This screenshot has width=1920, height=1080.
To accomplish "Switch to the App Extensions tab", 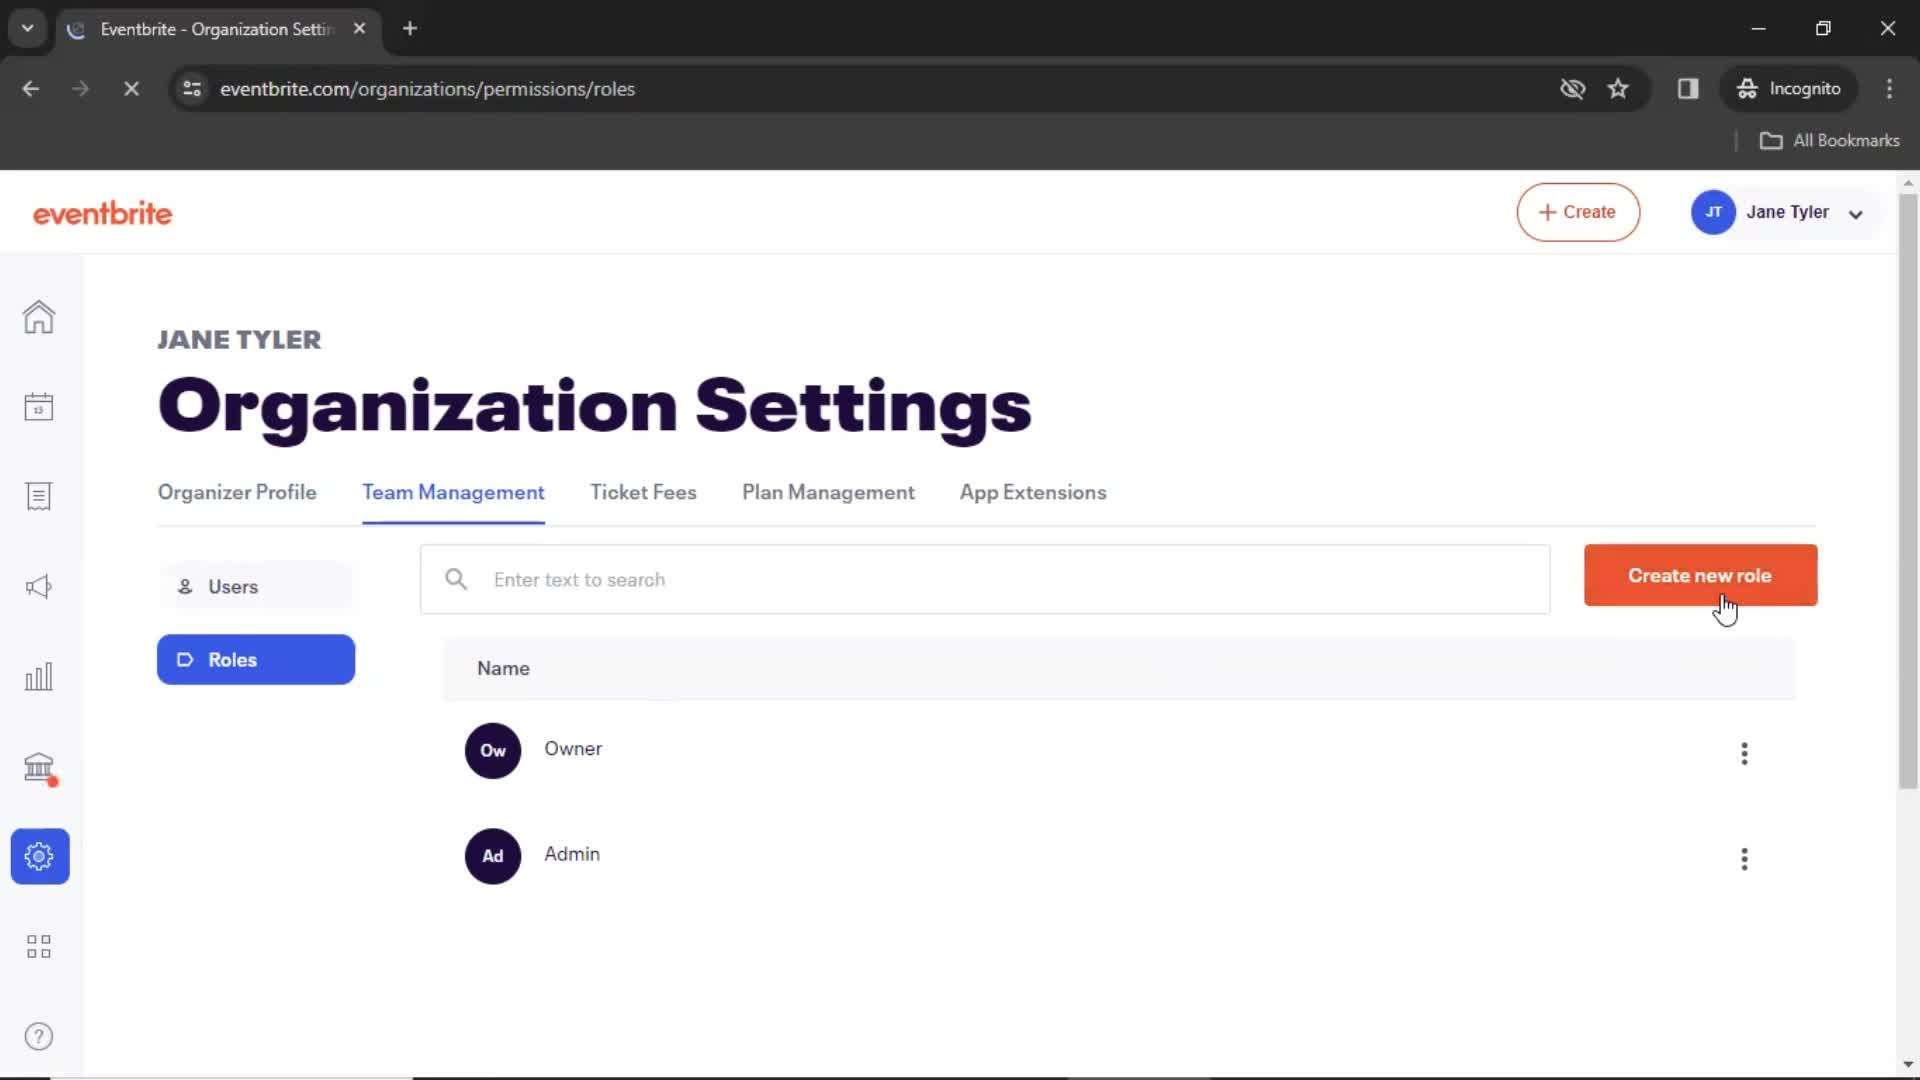I will tap(1033, 492).
